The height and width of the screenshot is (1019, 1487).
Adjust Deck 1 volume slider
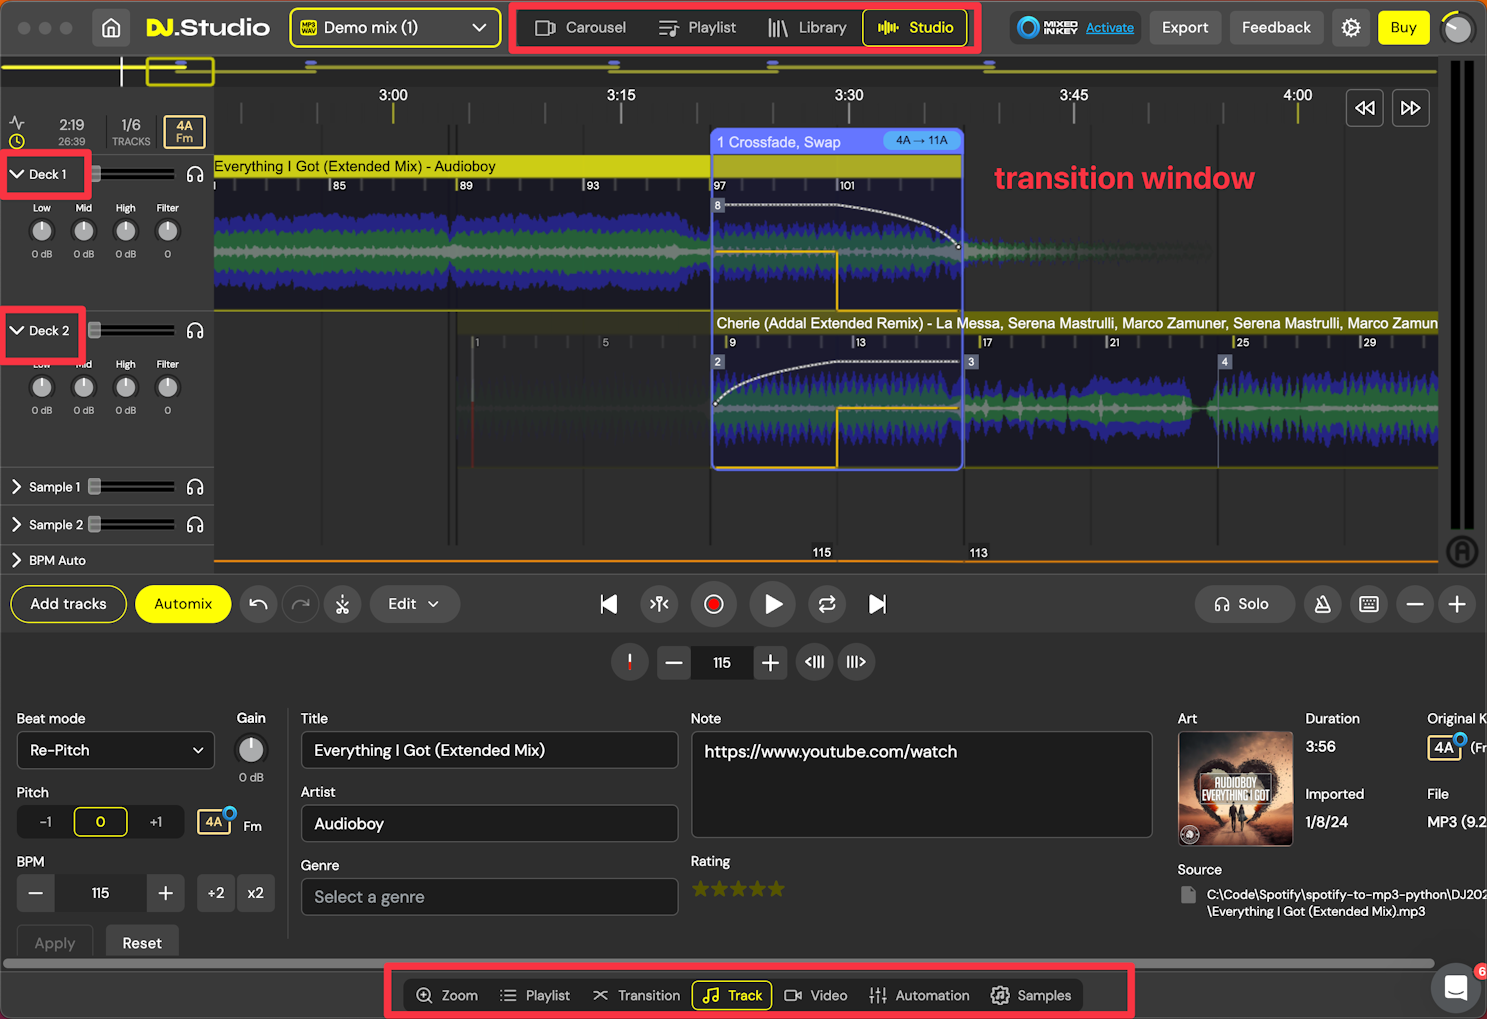pyautogui.click(x=133, y=174)
